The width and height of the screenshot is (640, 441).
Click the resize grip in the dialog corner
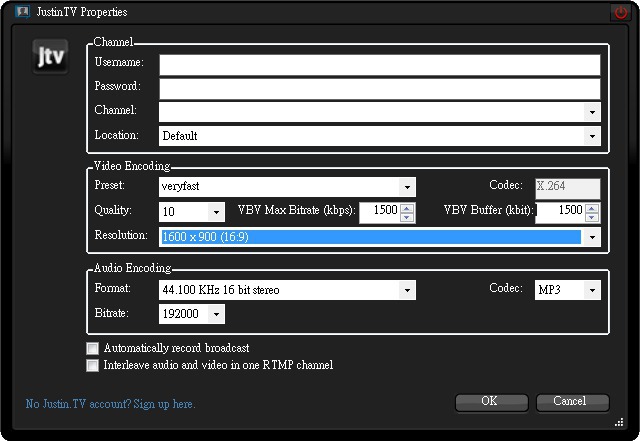pos(619,422)
